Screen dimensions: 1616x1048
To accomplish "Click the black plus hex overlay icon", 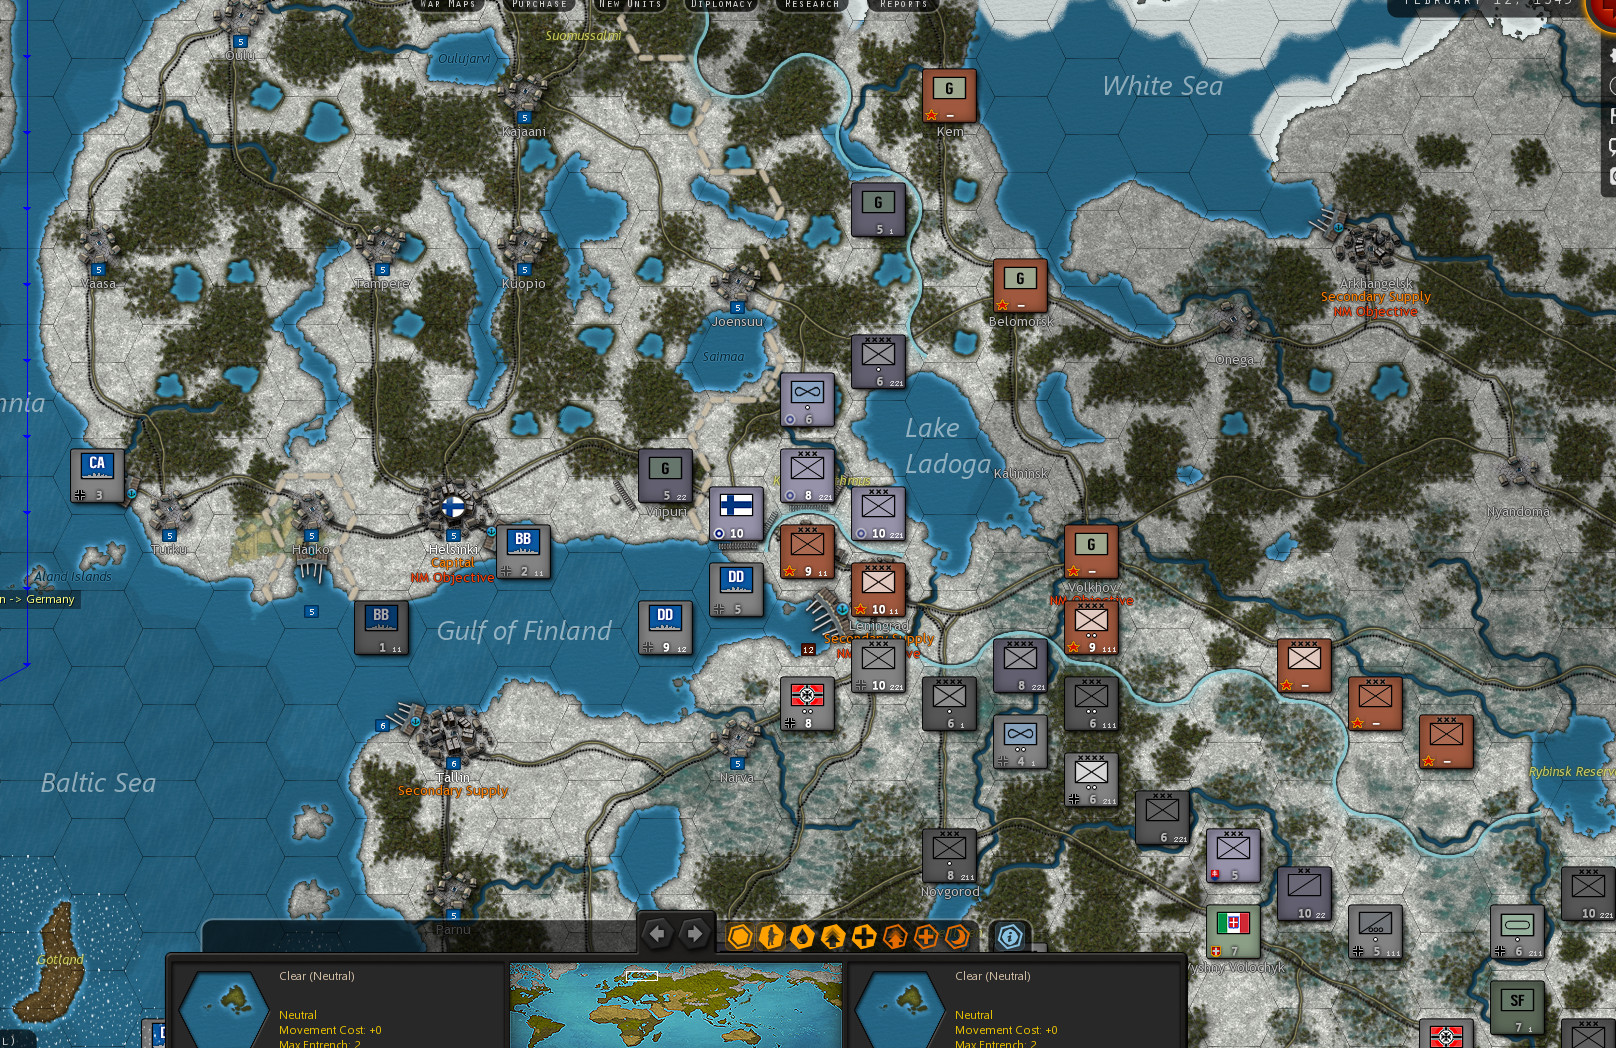I will click(864, 937).
